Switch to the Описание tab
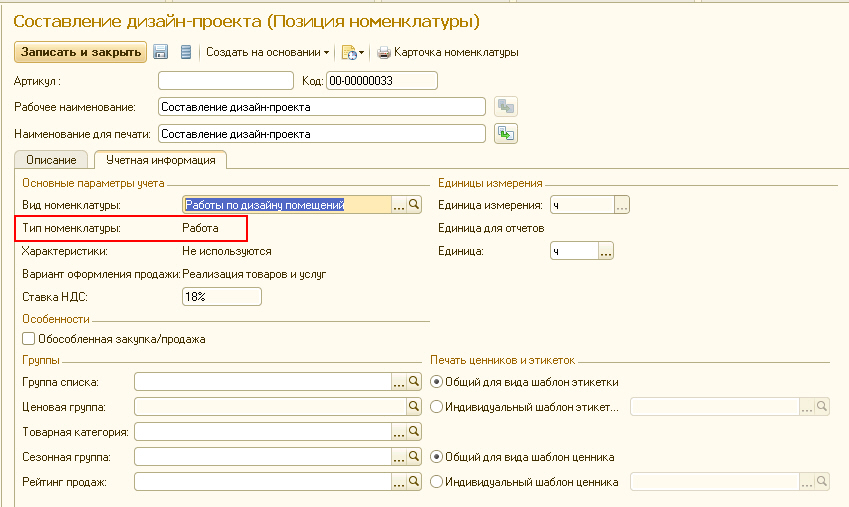 tap(52, 160)
